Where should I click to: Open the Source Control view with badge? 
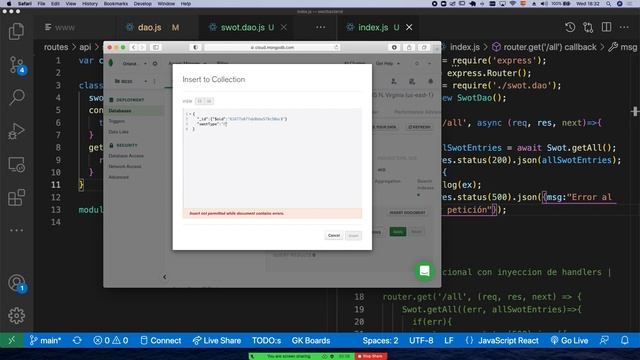[17, 65]
